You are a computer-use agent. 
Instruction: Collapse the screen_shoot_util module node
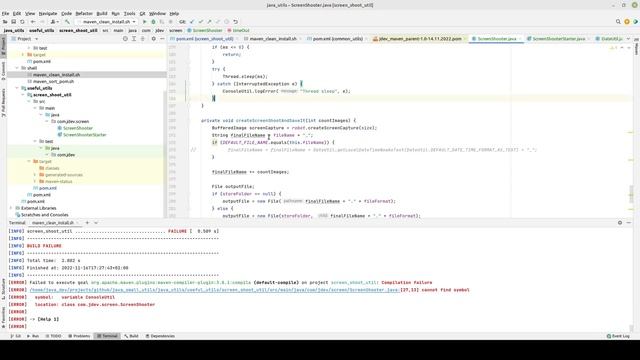tap(23, 95)
